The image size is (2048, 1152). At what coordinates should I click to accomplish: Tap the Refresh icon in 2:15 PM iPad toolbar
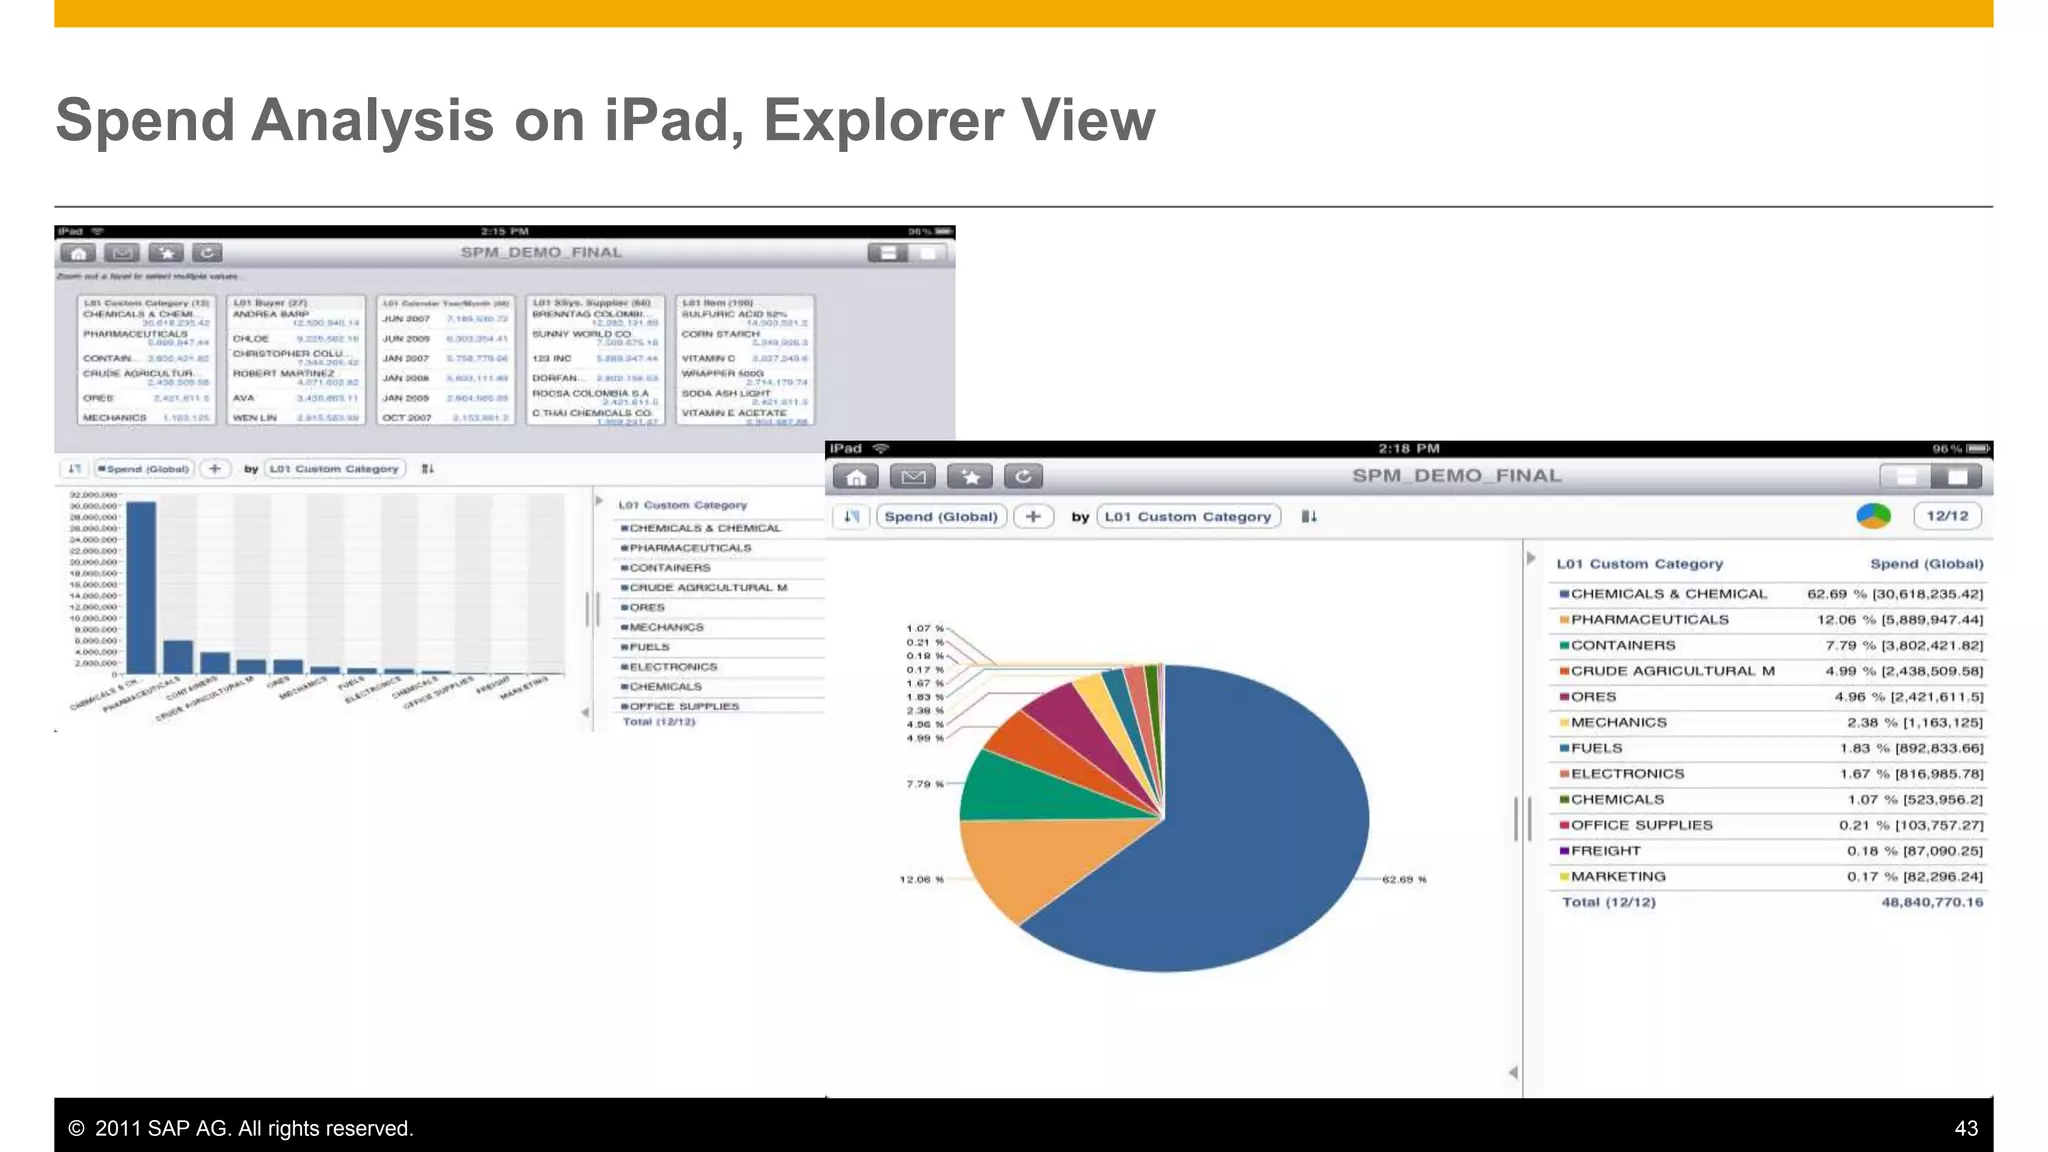[x=207, y=253]
